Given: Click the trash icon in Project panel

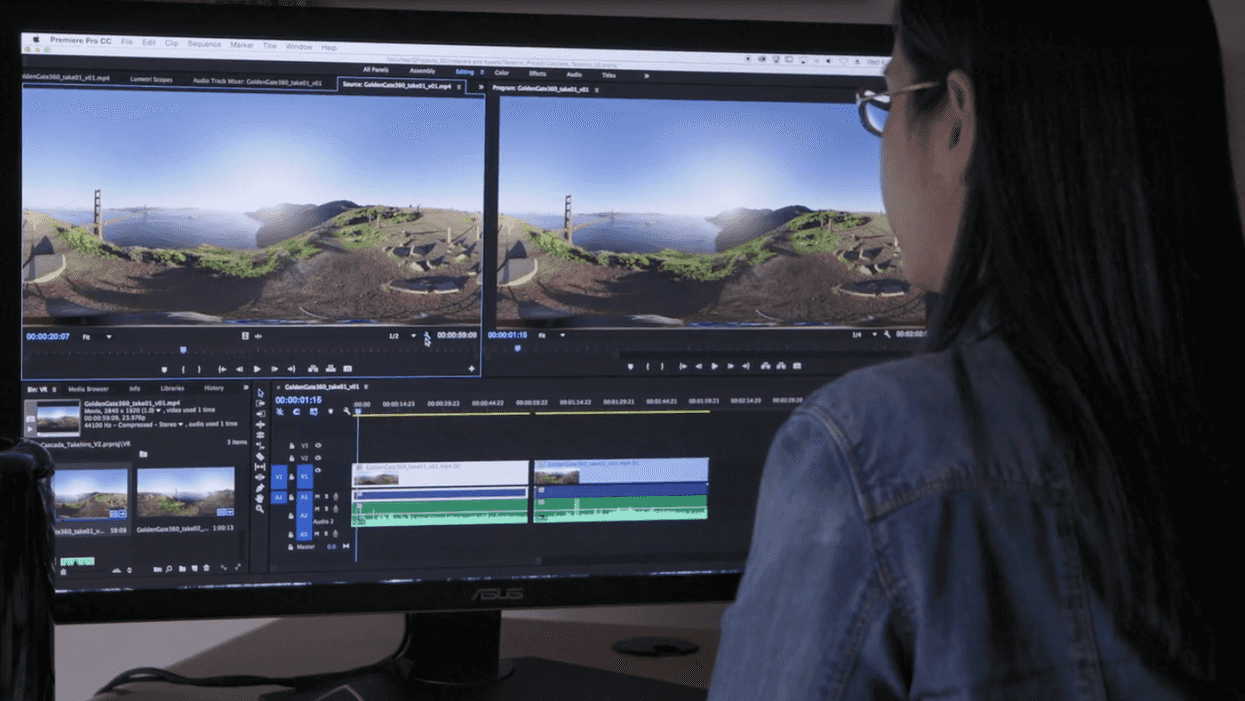Looking at the screenshot, I should (206, 568).
